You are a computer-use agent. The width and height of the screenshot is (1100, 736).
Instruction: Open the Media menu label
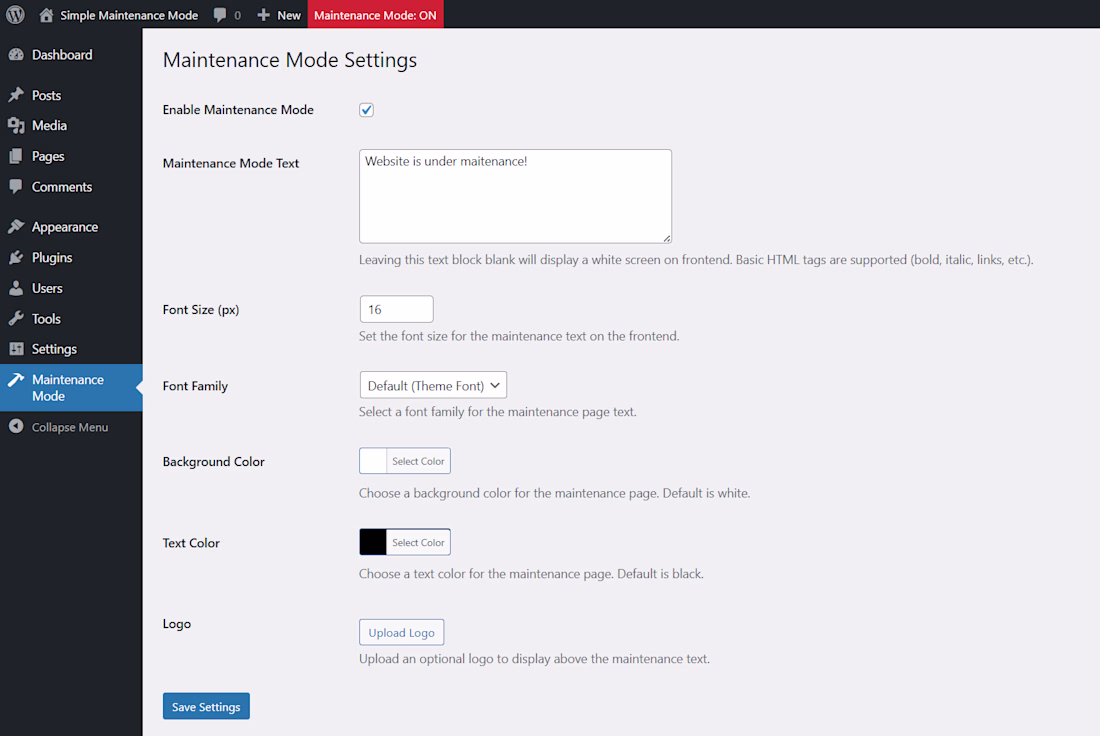point(49,126)
